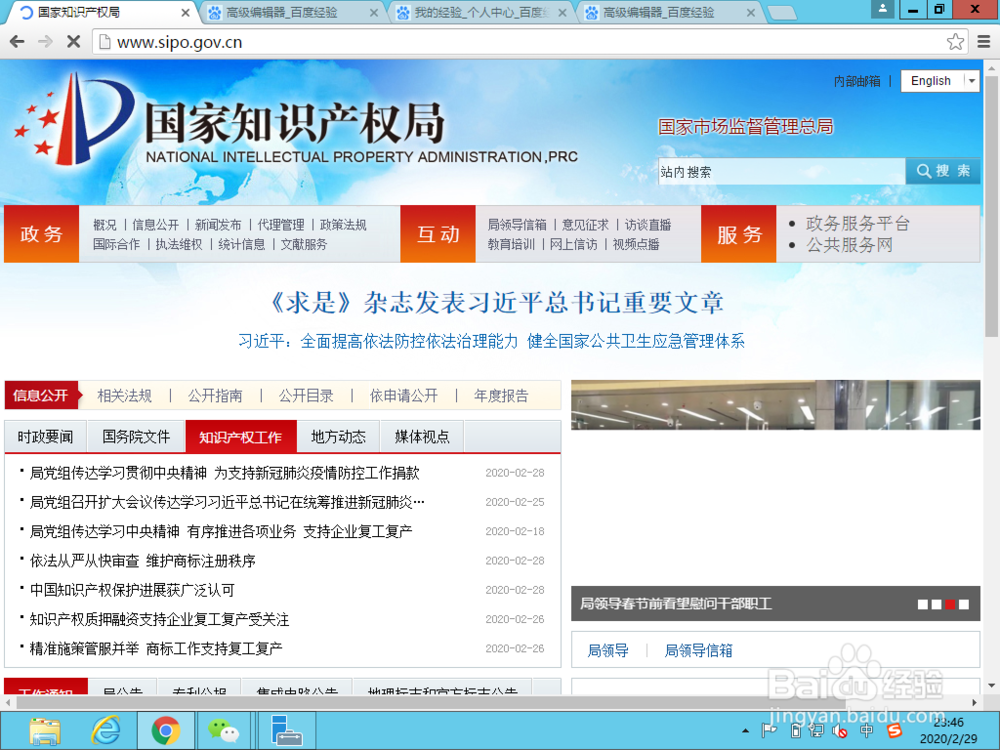This screenshot has width=1000, height=750.
Task: Open the 服务 red section button
Action: click(739, 234)
